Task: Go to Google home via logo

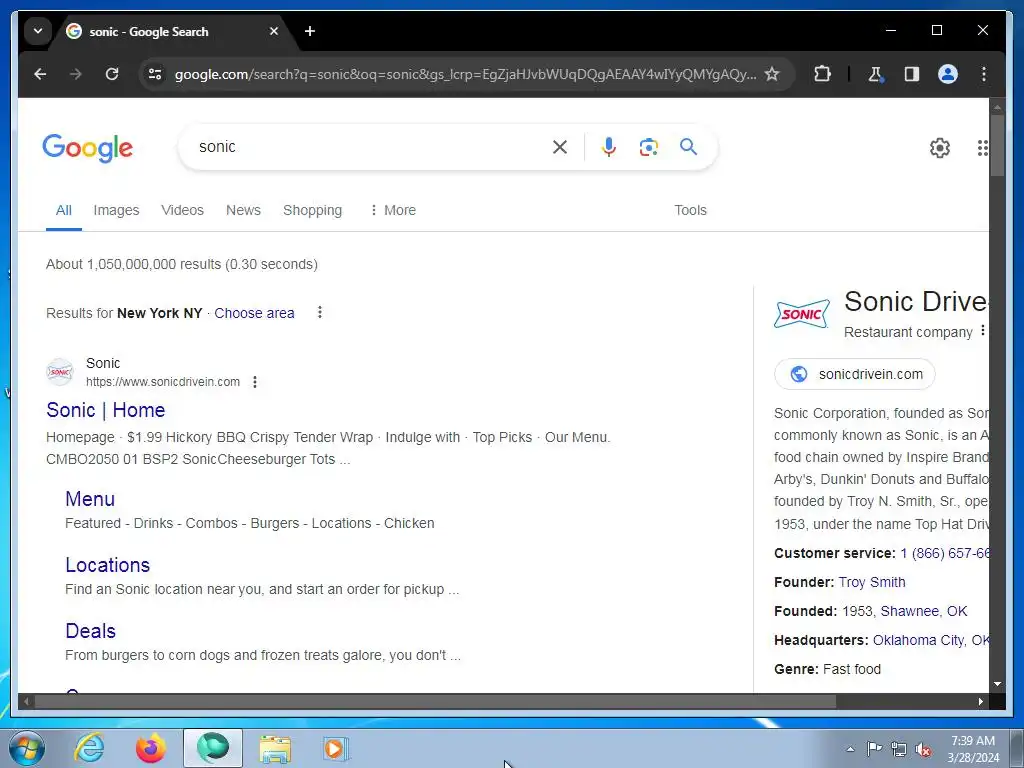Action: [88, 148]
